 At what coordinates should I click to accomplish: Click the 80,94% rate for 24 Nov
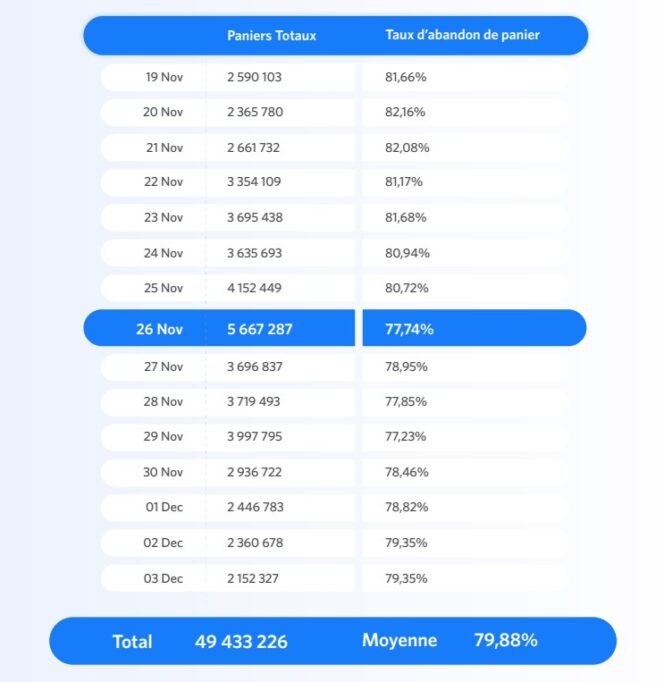tap(407, 253)
